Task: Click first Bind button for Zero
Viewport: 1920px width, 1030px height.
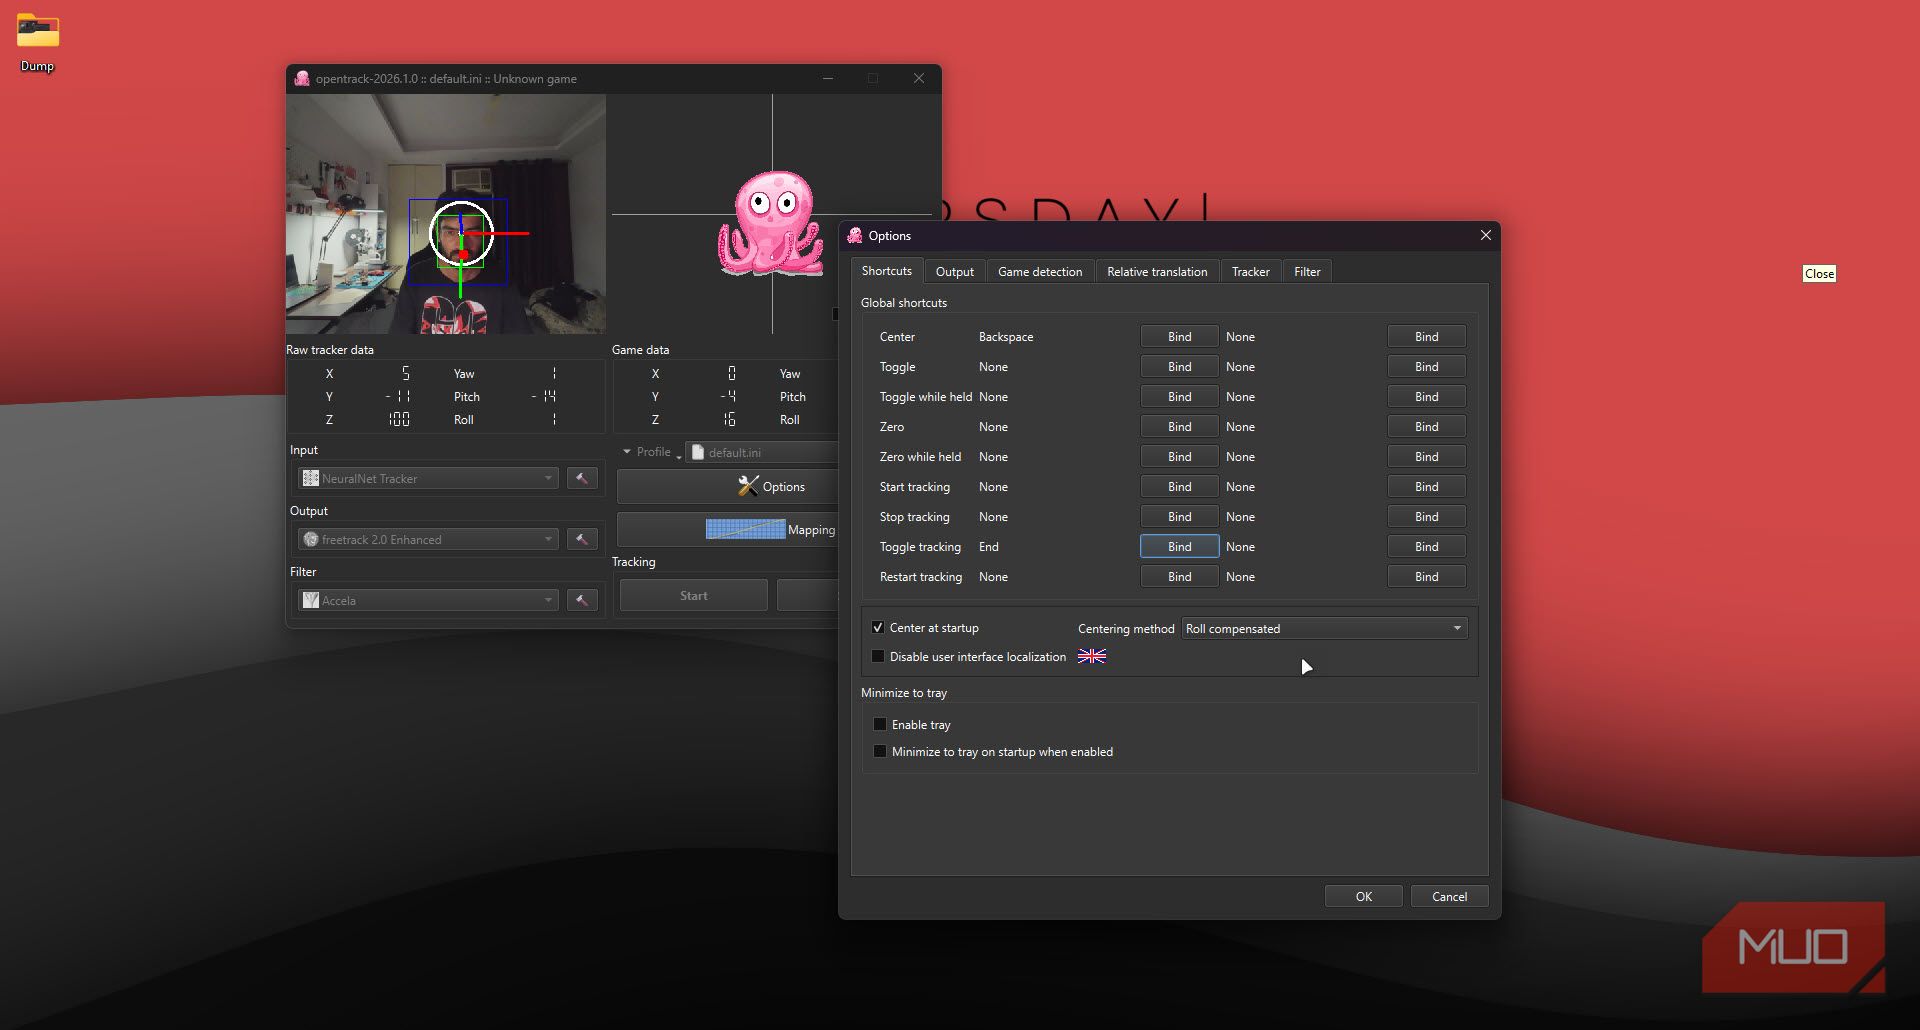Action: click(1179, 427)
